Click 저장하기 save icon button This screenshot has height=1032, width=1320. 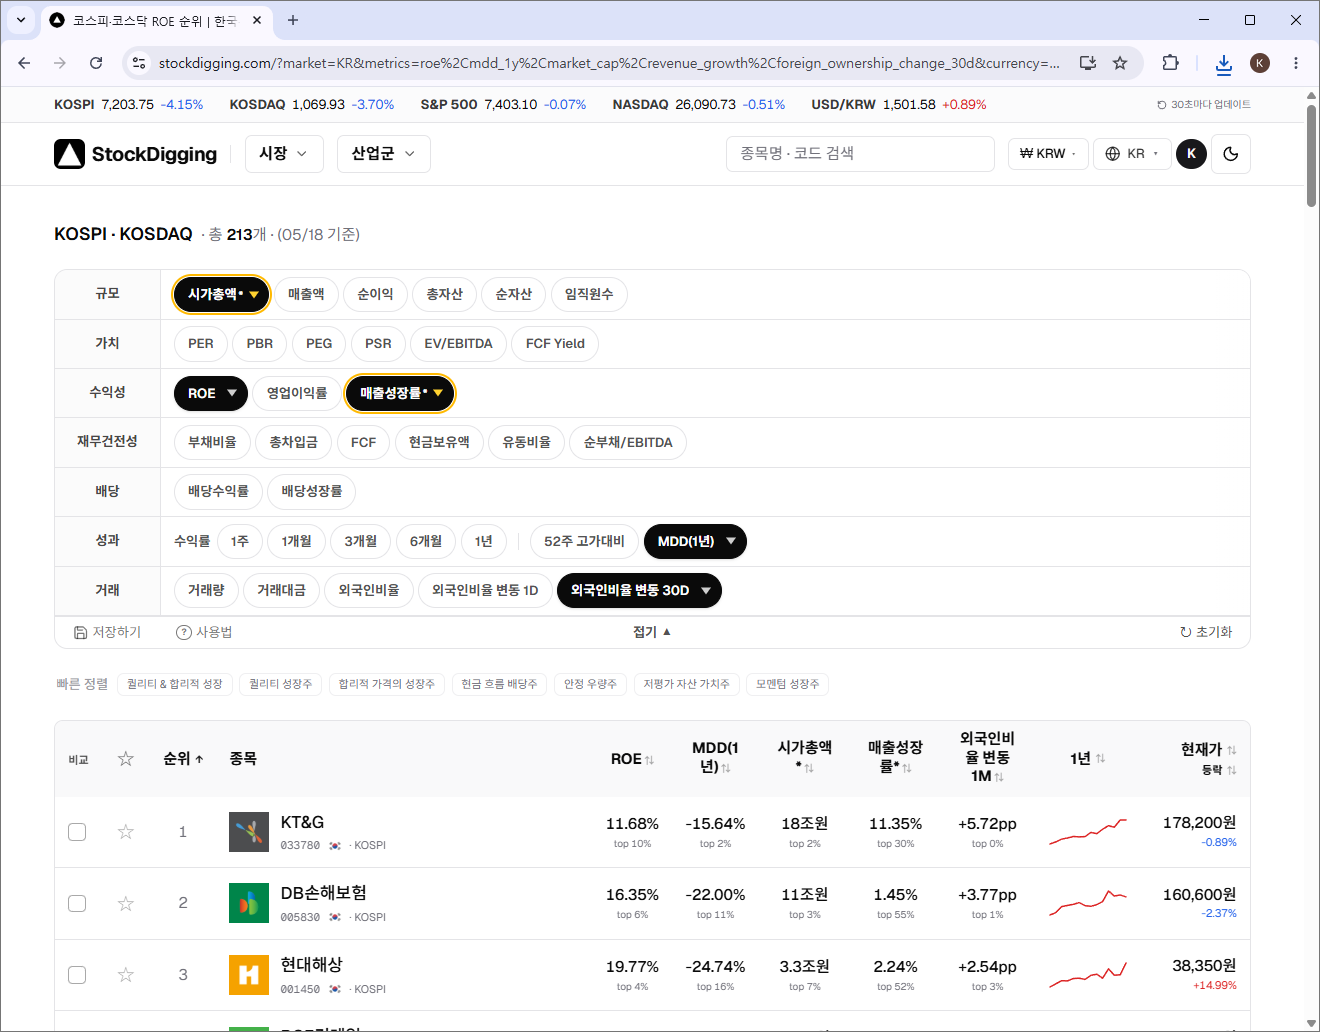(107, 632)
